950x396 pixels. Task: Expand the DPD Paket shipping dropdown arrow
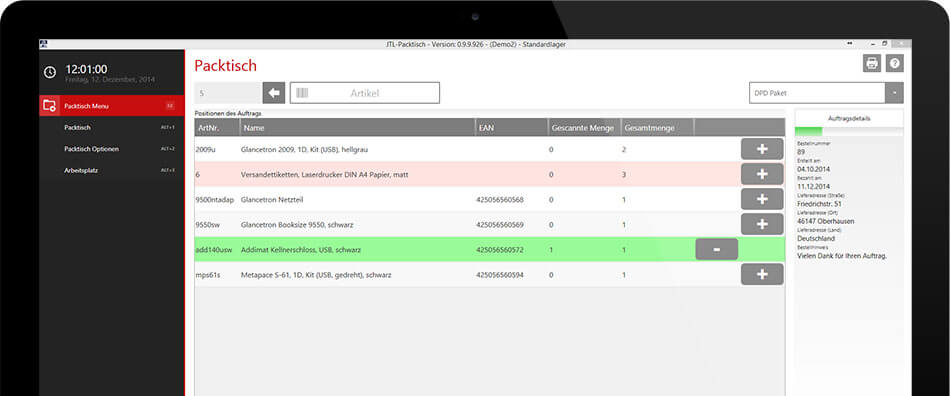point(895,93)
